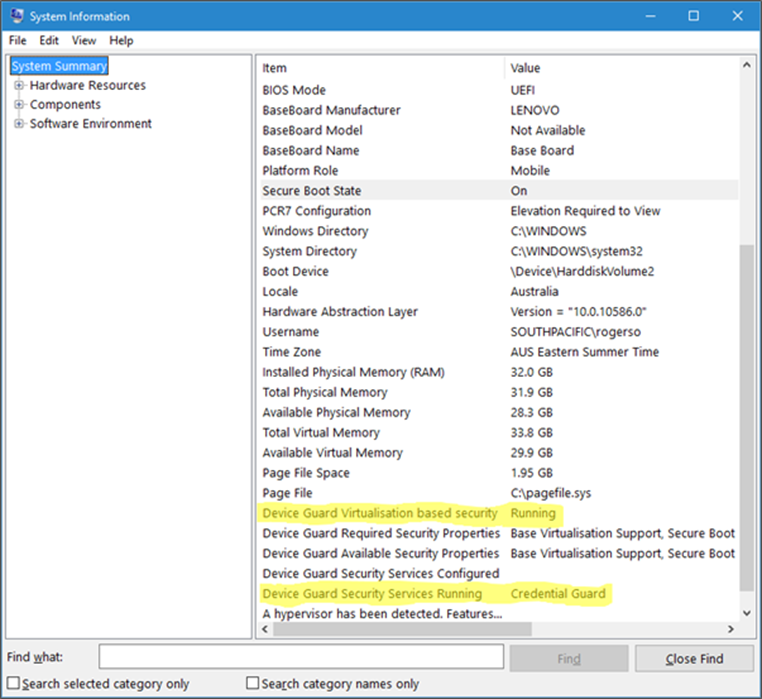Click the horizontal scrollbar thumb

point(402,629)
